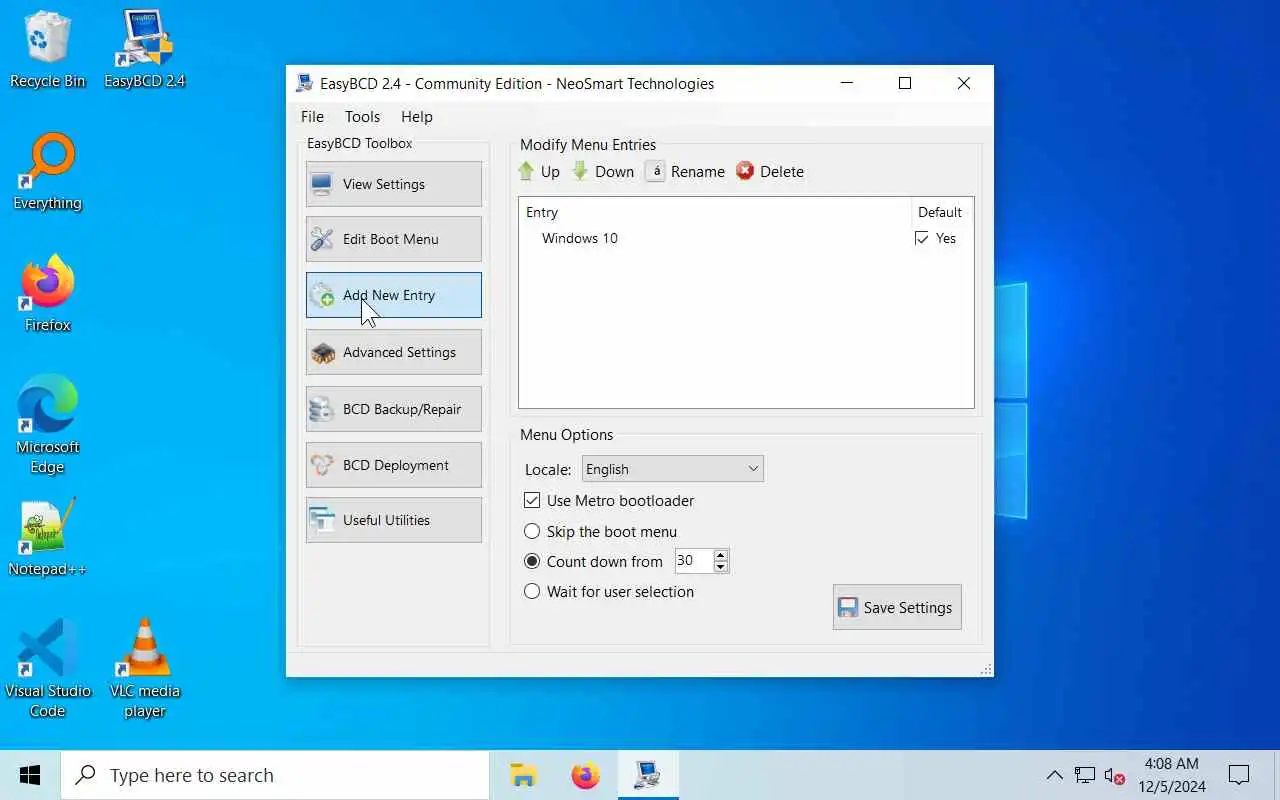Click the countdown seconds input field
1280x800 pixels.
(694, 561)
